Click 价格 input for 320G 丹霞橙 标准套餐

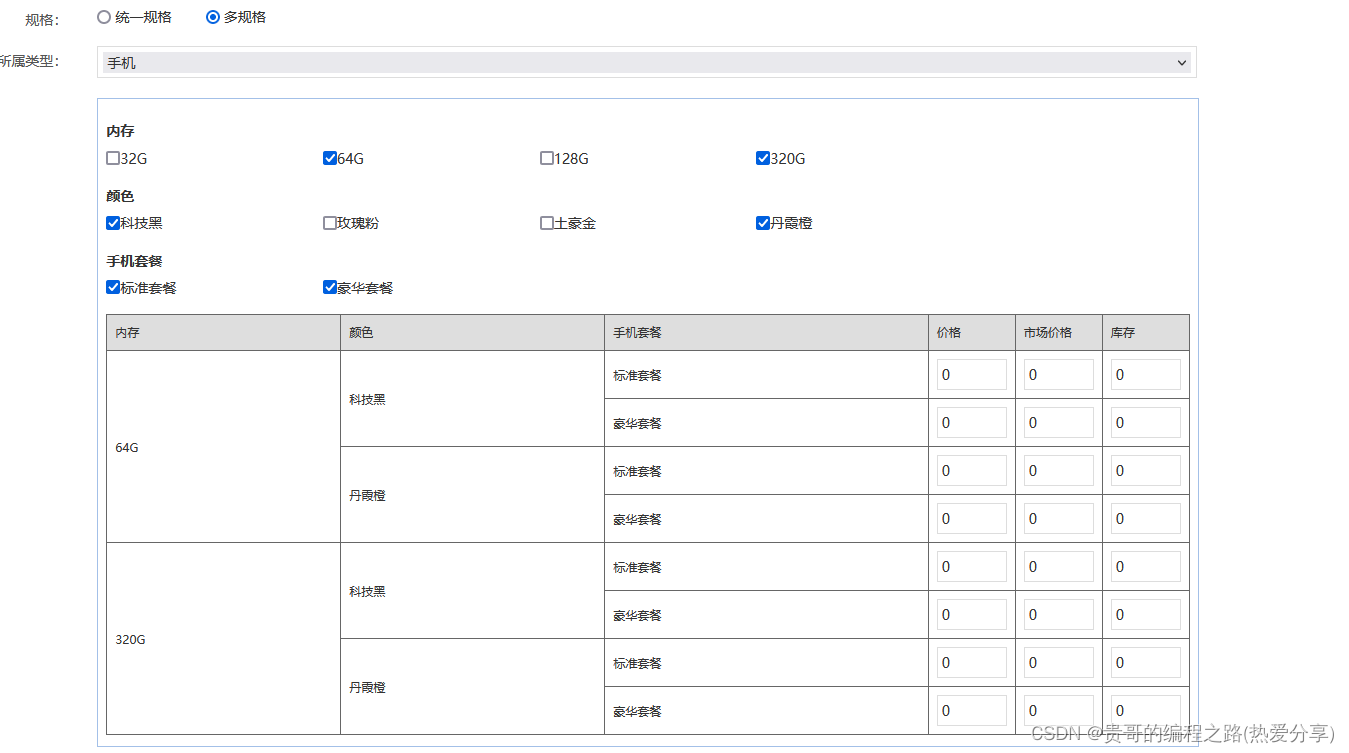pyautogui.click(x=972, y=663)
